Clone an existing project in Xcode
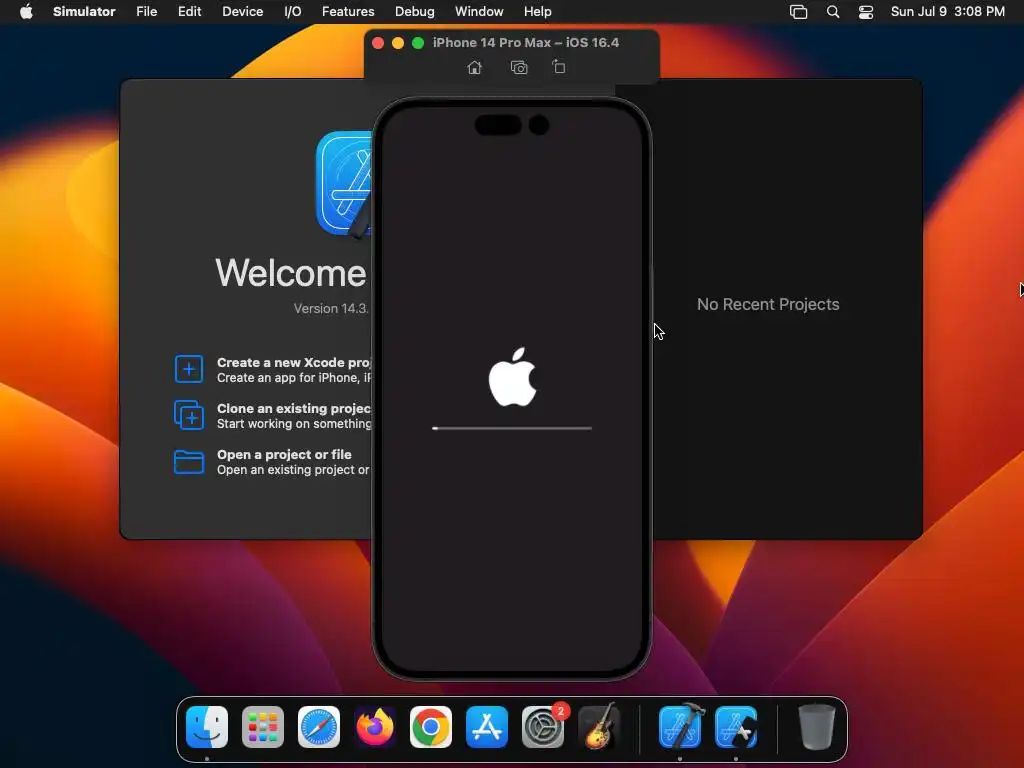This screenshot has height=768, width=1024. pyautogui.click(x=272, y=415)
